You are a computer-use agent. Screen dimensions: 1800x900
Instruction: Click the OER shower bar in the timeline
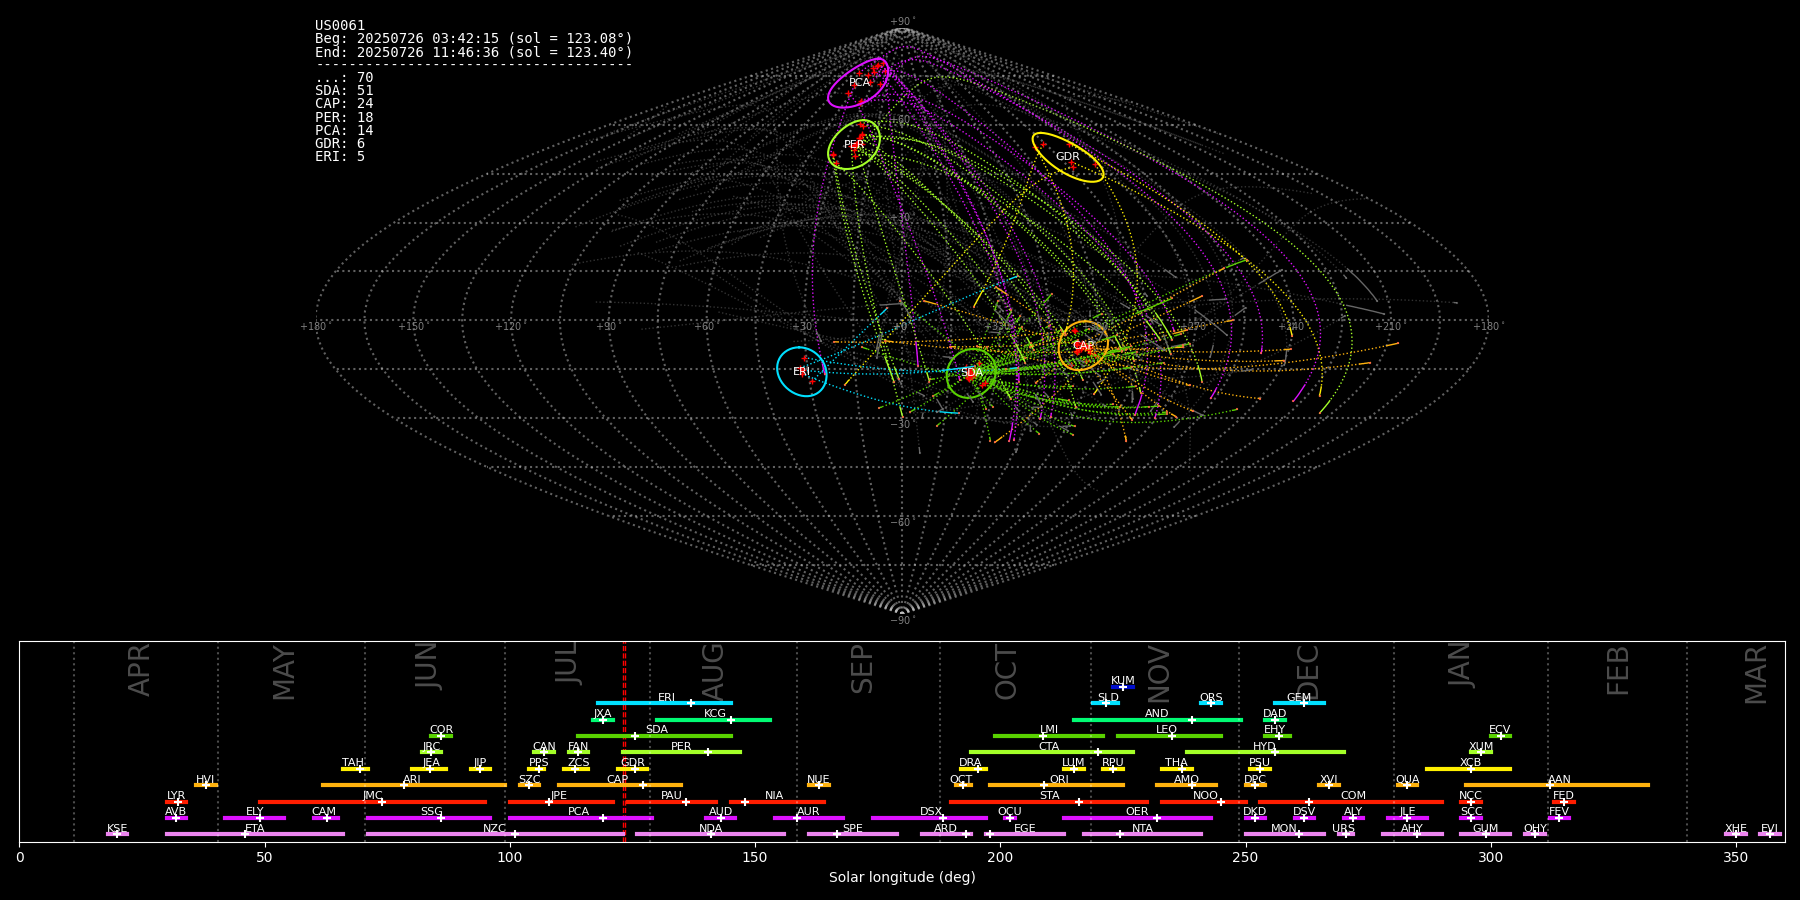coord(1137,818)
